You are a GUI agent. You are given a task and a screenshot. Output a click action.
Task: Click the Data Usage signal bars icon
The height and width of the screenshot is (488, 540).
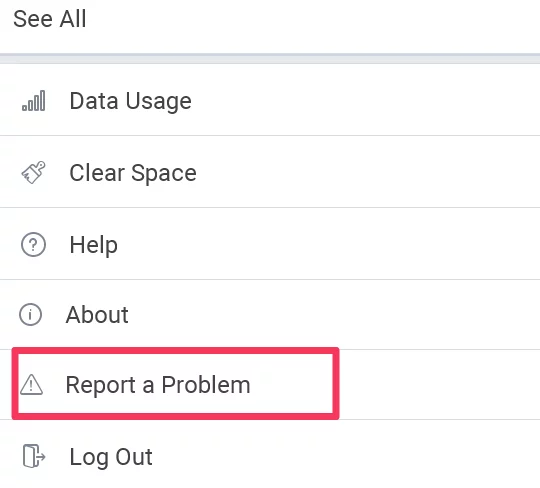pos(33,101)
